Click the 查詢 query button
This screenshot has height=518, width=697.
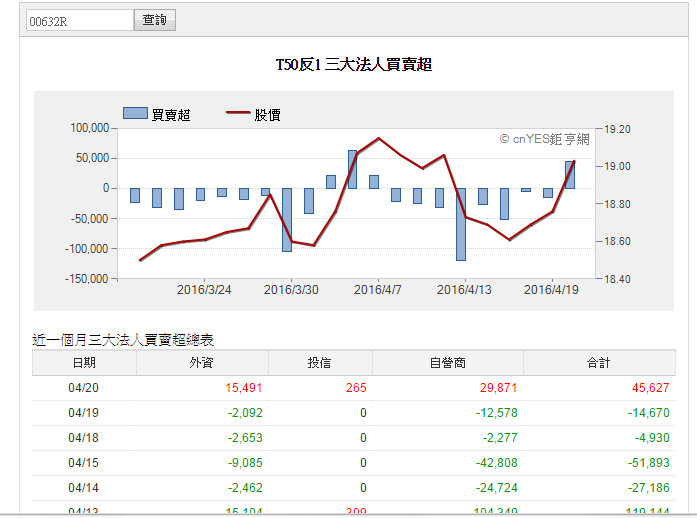(155, 20)
